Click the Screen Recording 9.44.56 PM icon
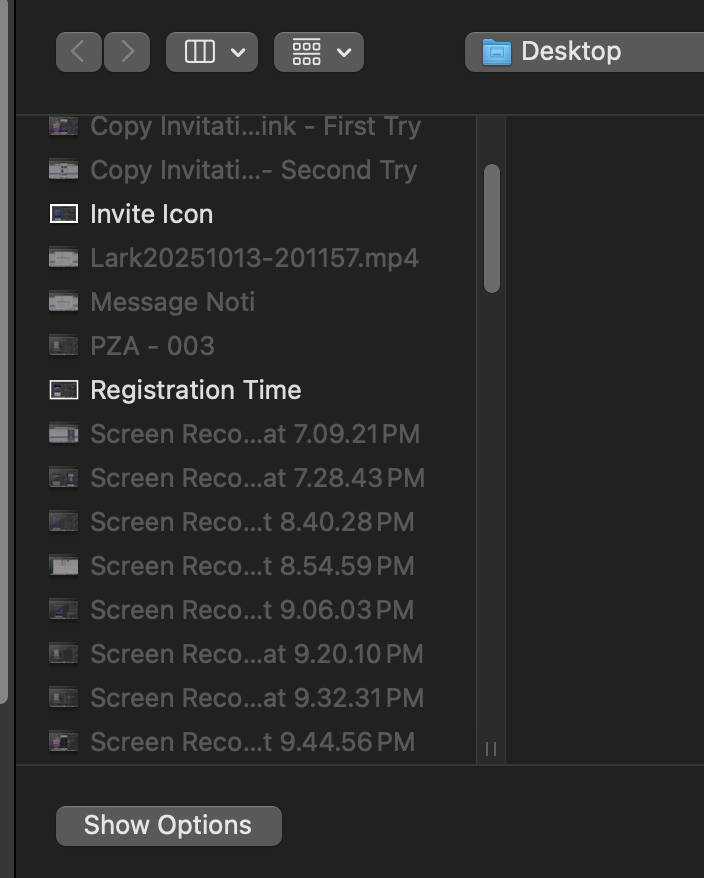 pyautogui.click(x=64, y=742)
